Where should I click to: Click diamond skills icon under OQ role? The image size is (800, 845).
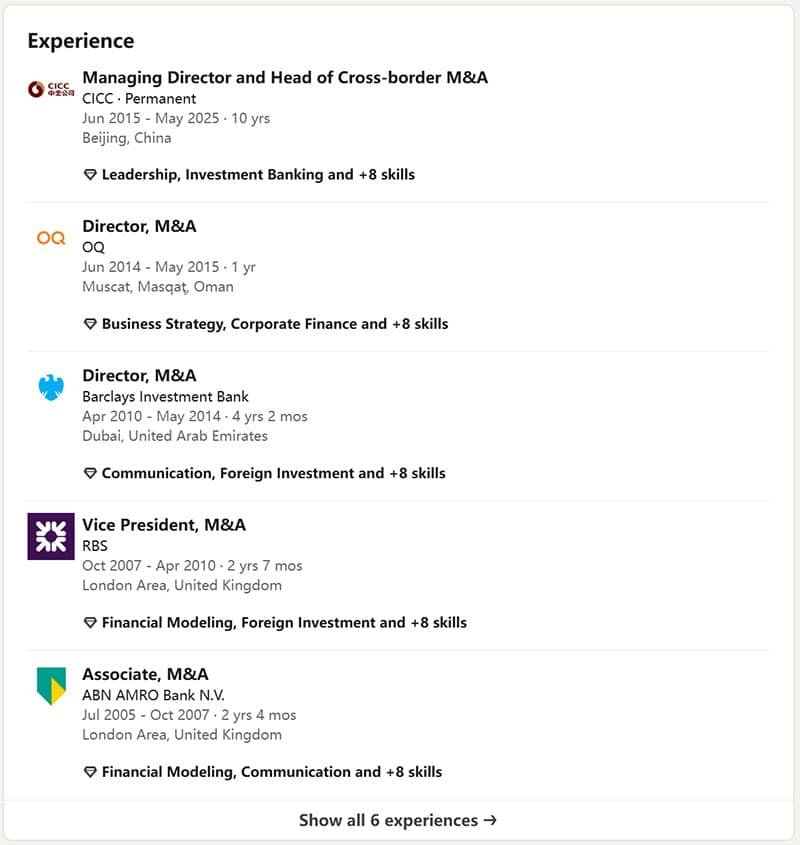point(90,324)
